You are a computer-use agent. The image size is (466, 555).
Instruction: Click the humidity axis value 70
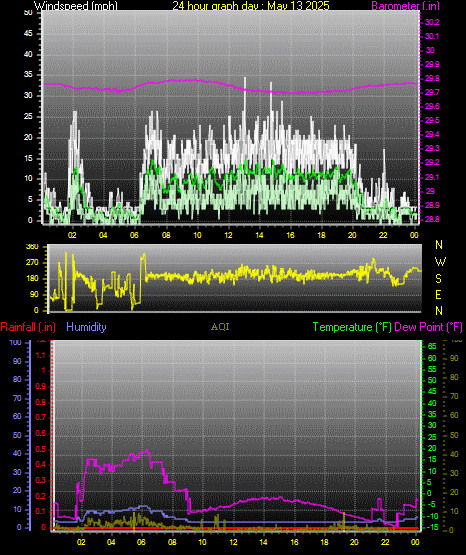[17, 398]
